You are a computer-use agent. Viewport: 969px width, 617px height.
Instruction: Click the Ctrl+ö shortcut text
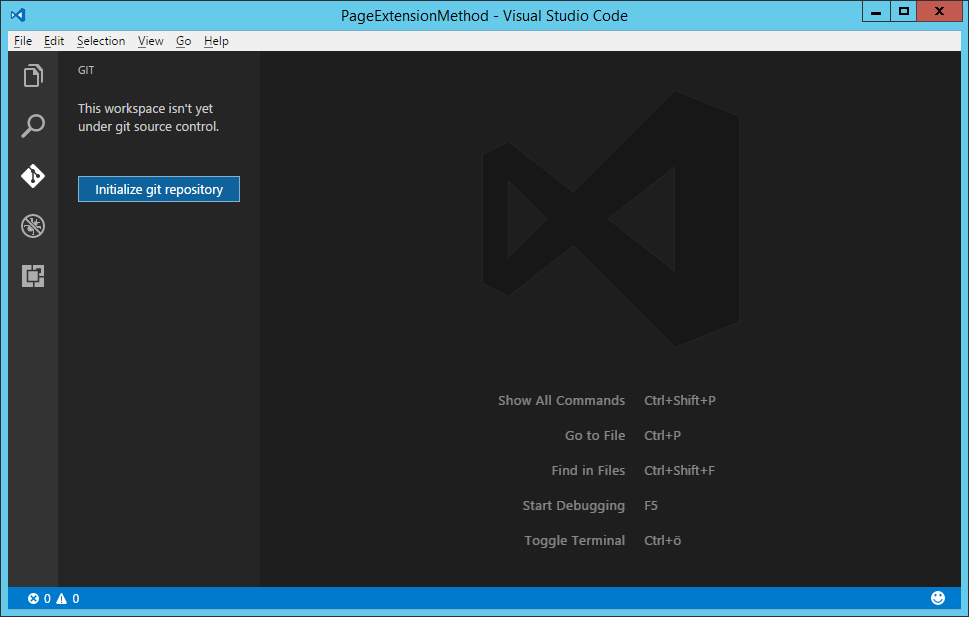coord(662,540)
